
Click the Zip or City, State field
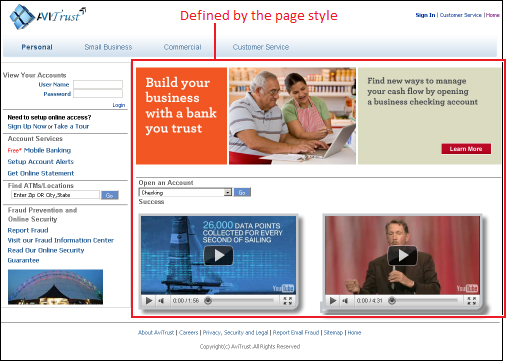tap(55, 195)
